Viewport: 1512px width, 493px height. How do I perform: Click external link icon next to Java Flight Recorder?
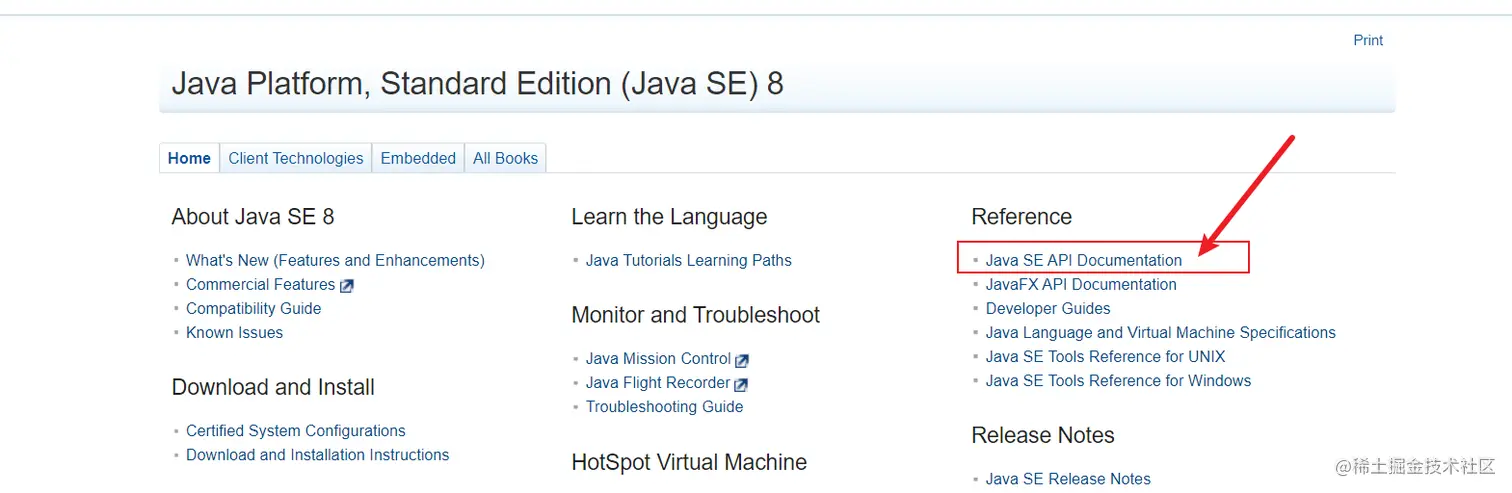pos(741,384)
